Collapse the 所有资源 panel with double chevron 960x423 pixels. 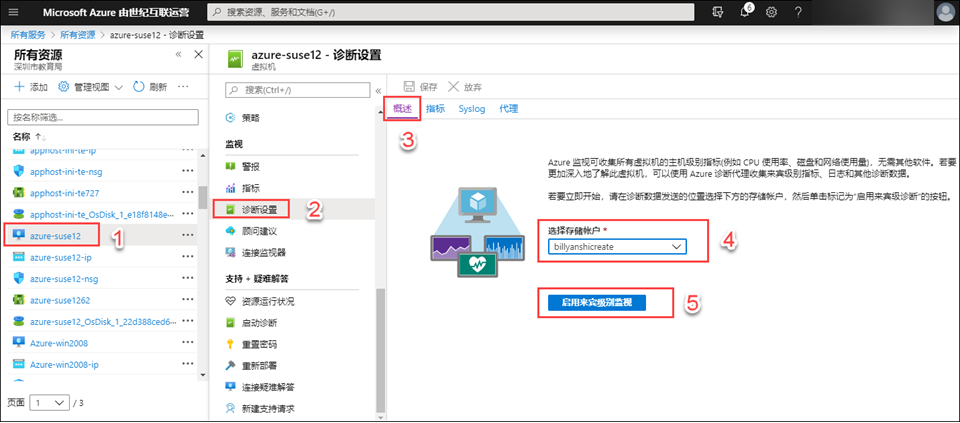(178, 54)
